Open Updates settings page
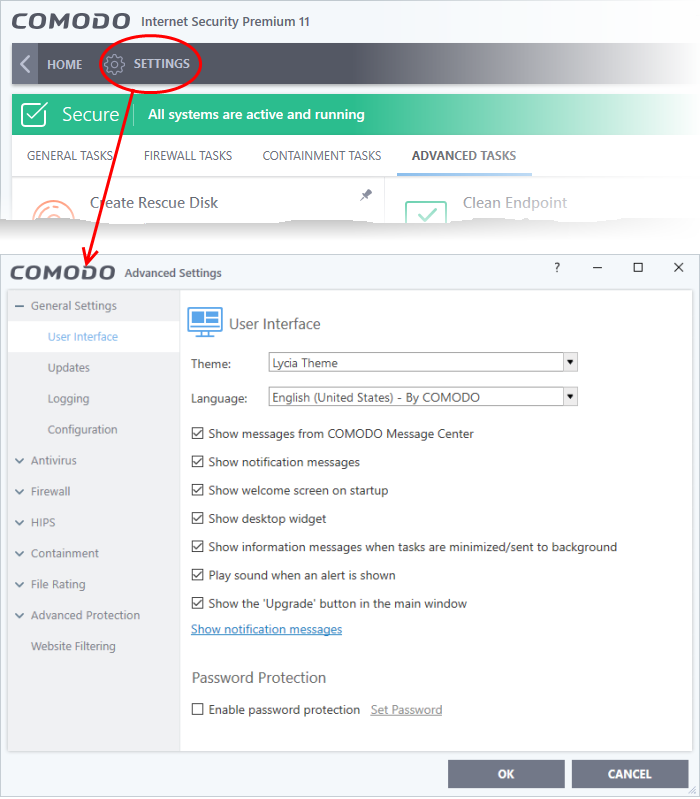Image resolution: width=700 pixels, height=799 pixels. tap(69, 368)
